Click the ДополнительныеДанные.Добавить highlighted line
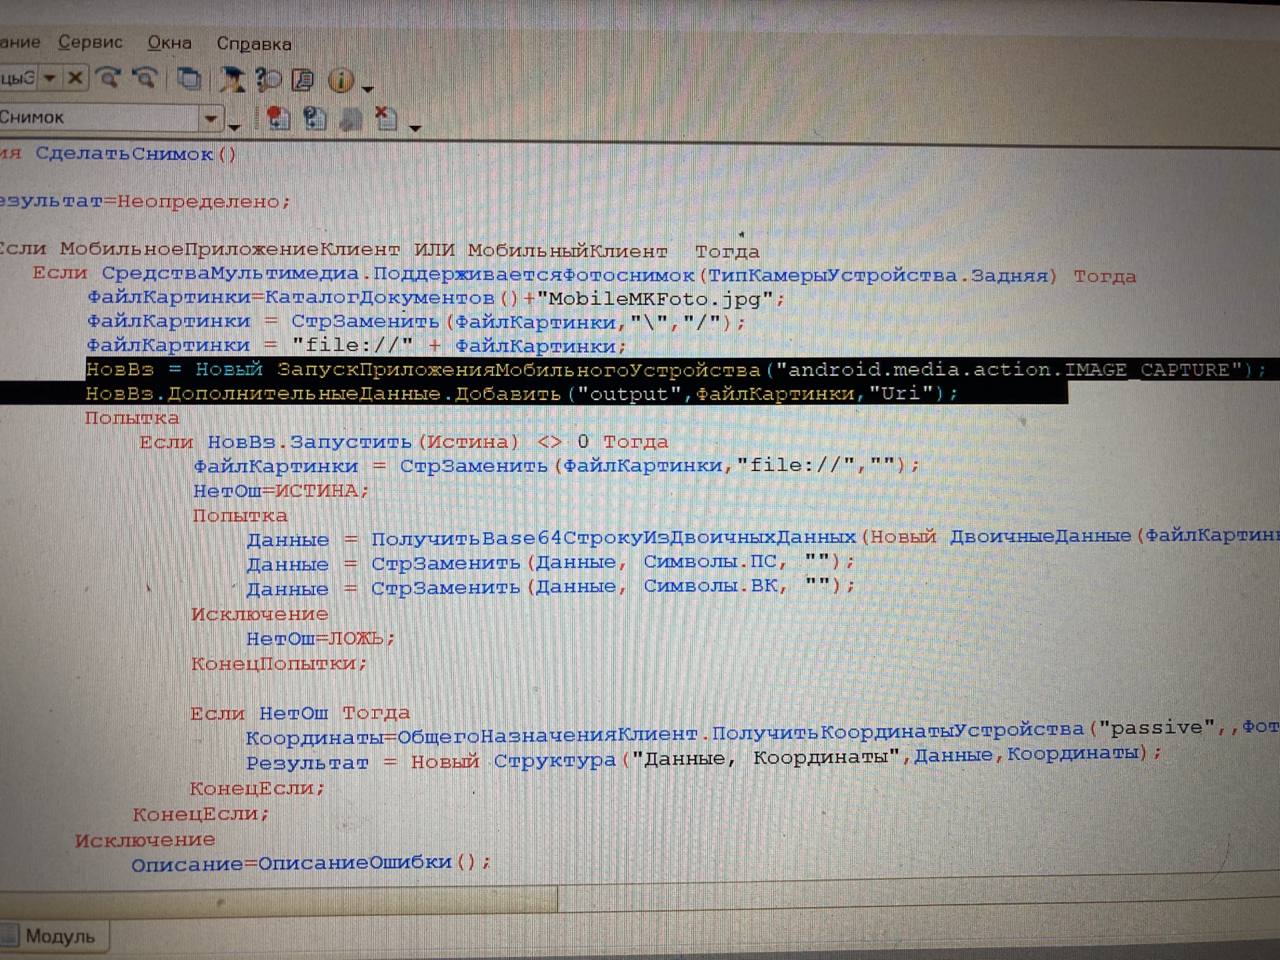This screenshot has height=960, width=1280. coord(522,394)
